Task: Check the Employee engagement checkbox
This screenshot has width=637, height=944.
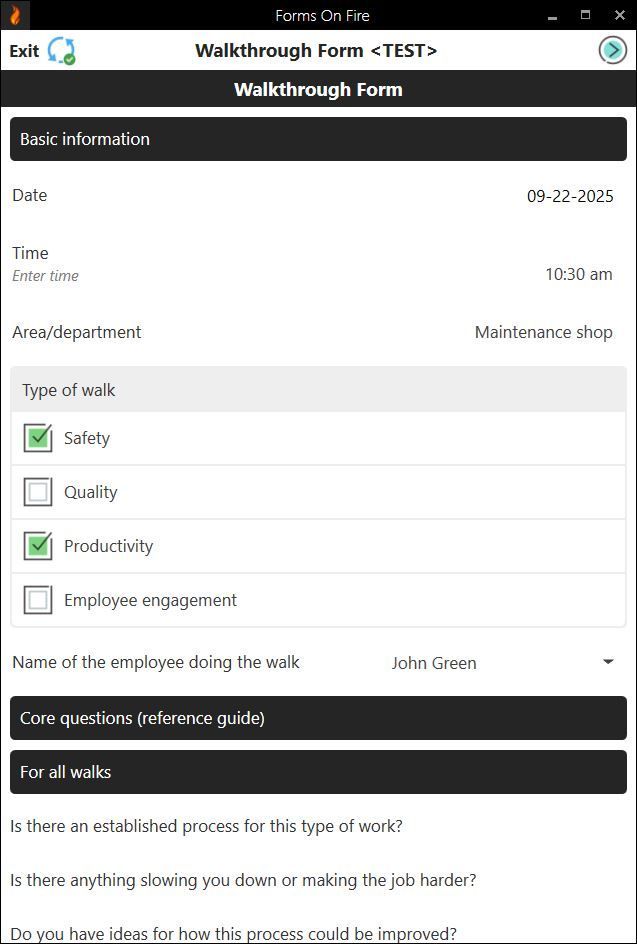Action: coord(38,600)
